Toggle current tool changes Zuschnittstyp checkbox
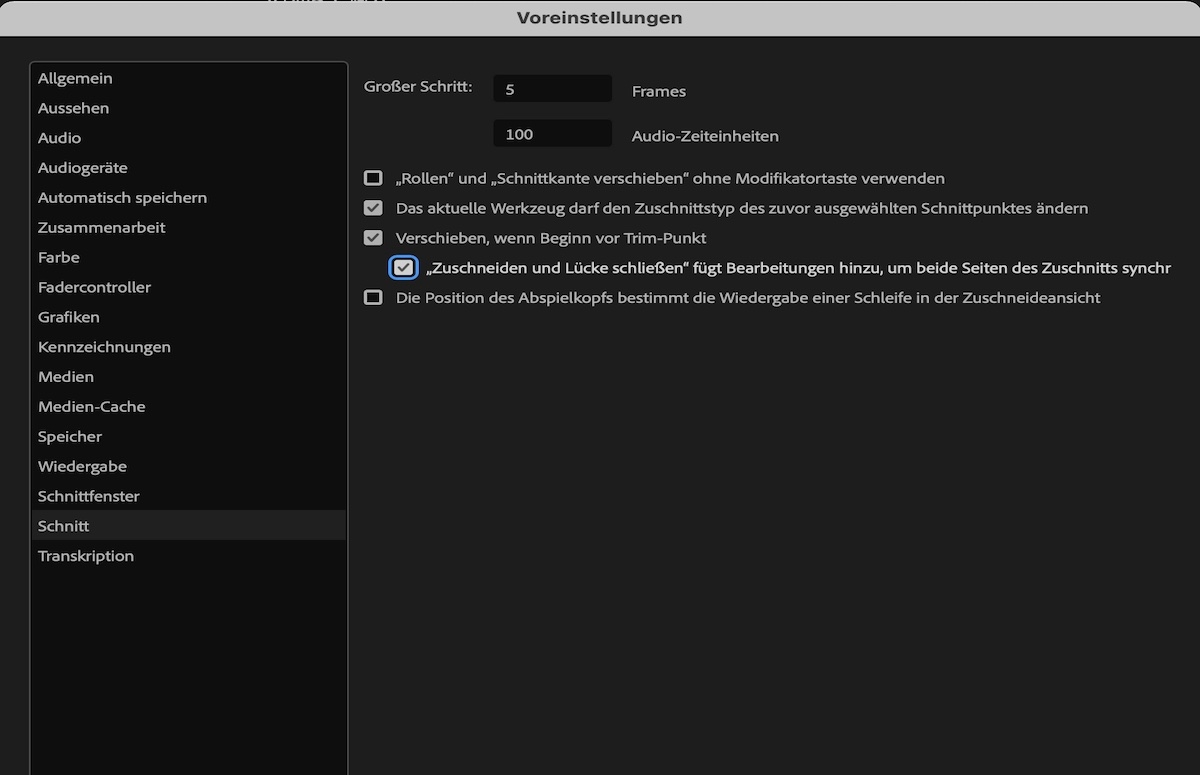Screen dimensions: 1200x775 point(373,208)
